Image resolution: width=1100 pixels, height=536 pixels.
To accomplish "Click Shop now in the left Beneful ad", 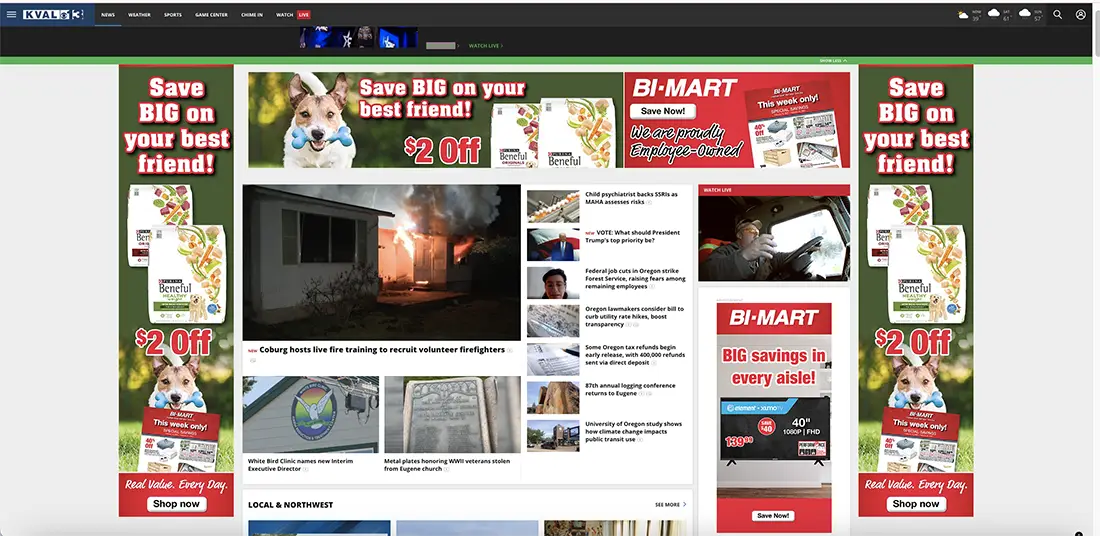I will click(176, 504).
